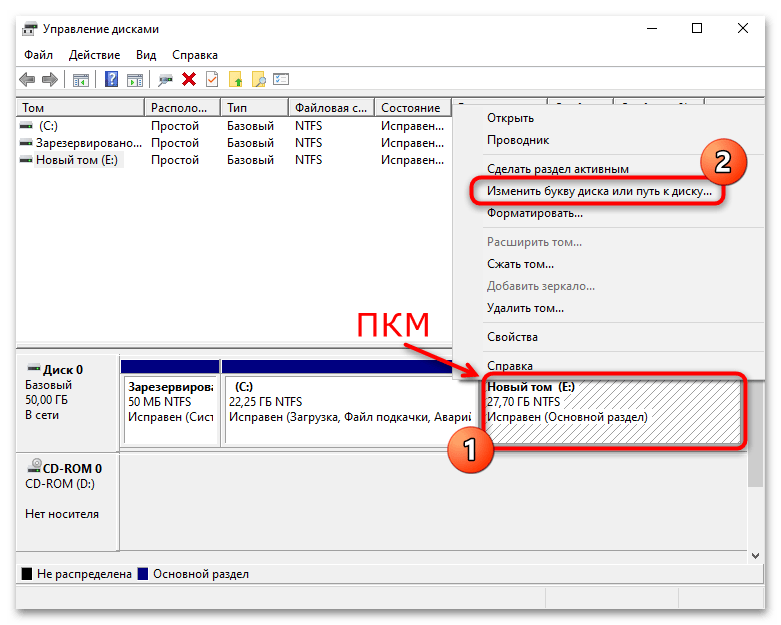Open the blue Help toolbar icon
Viewport: 781px width, 625px height.
click(112, 79)
